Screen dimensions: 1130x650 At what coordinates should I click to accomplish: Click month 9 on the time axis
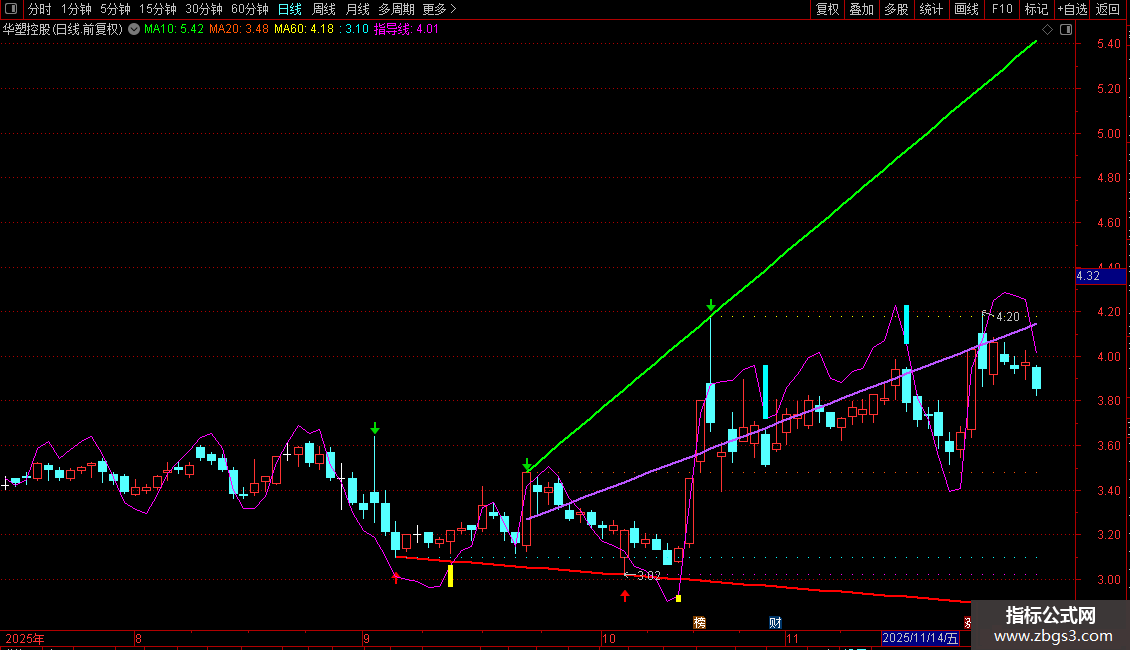coord(366,639)
